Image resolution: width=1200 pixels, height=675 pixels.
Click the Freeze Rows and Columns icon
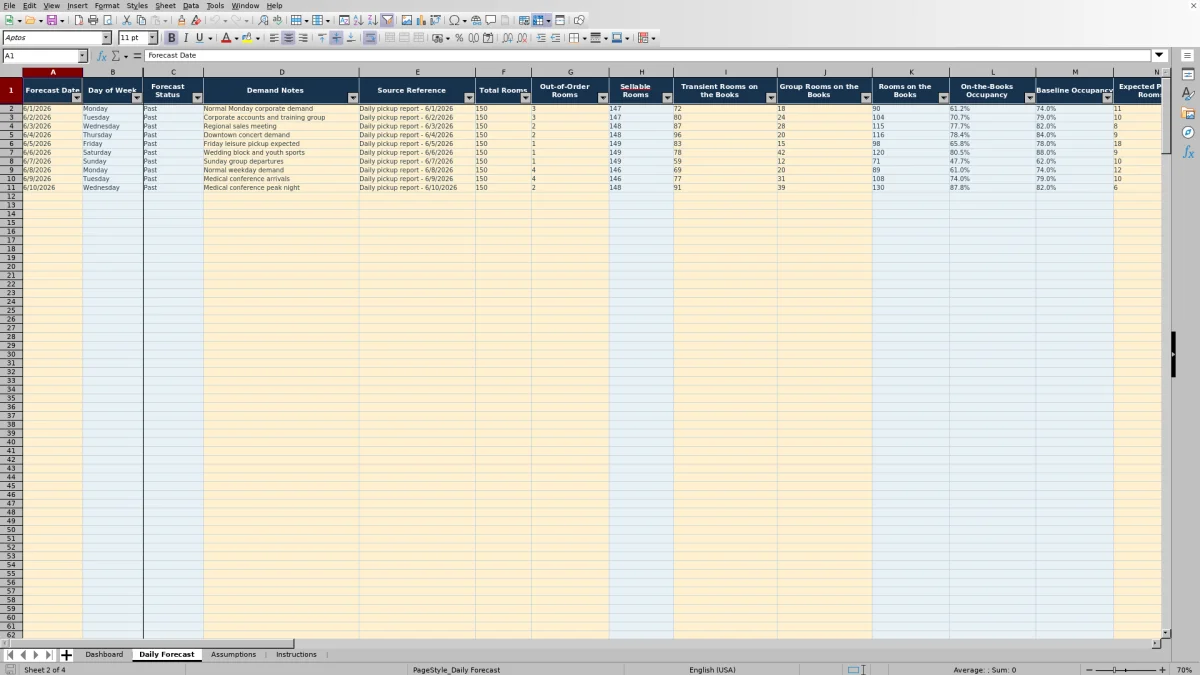[x=538, y=20]
